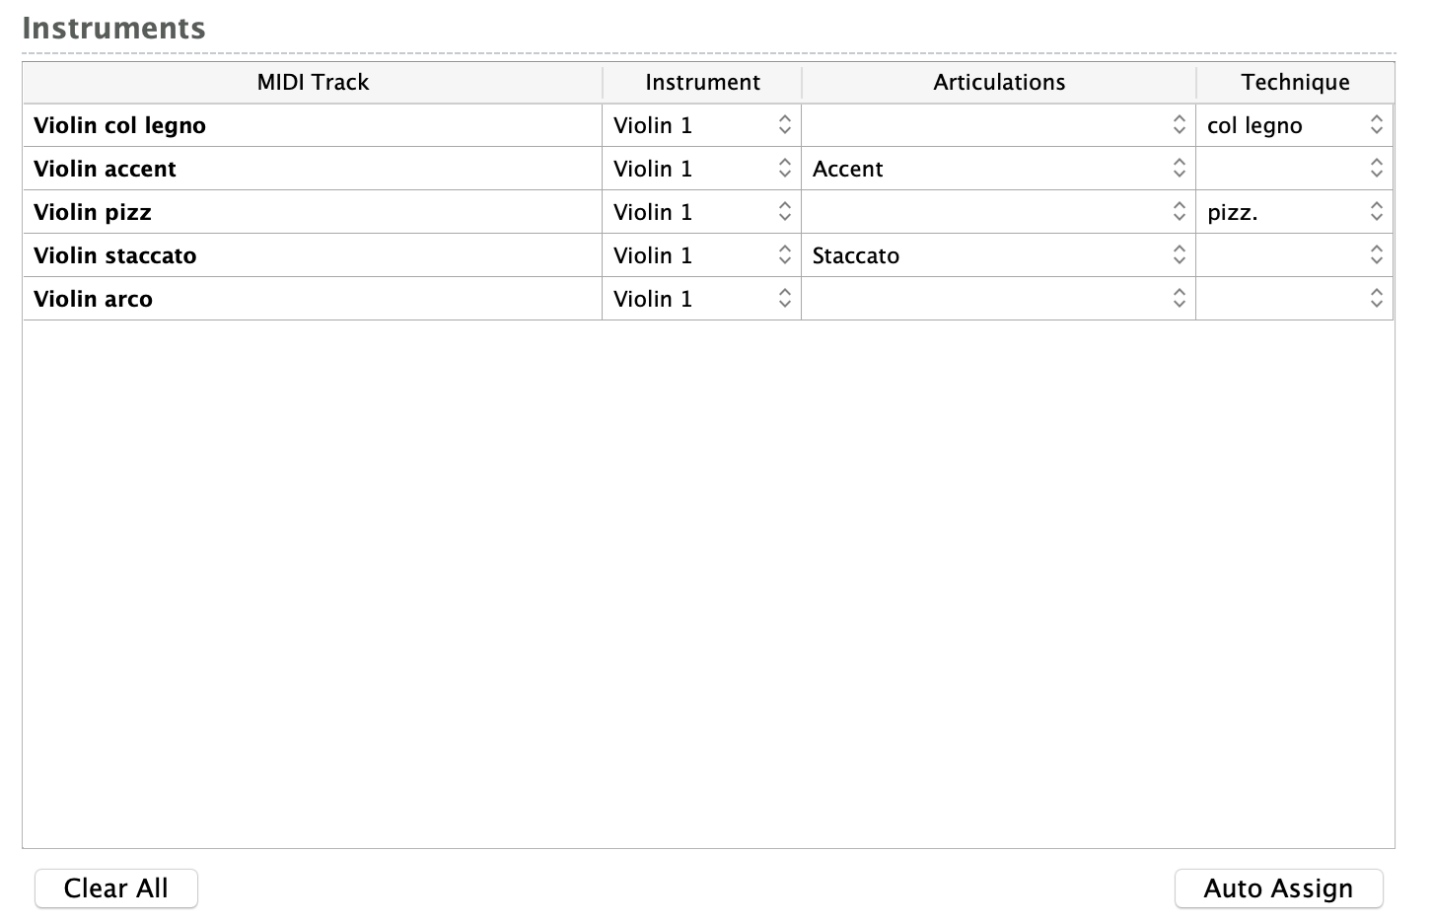Viewport: 1430px width, 923px height.
Task: Click the Auto Assign button
Action: coord(1278,888)
